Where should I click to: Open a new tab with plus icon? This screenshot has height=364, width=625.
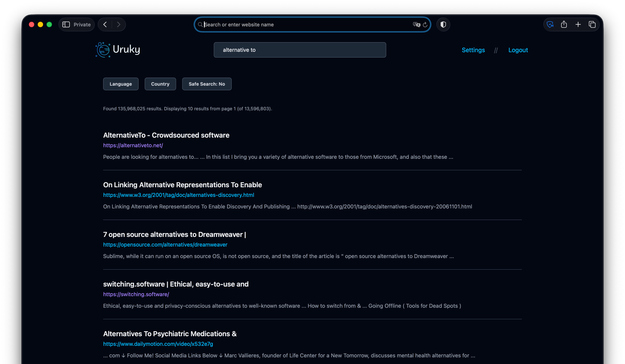578,24
